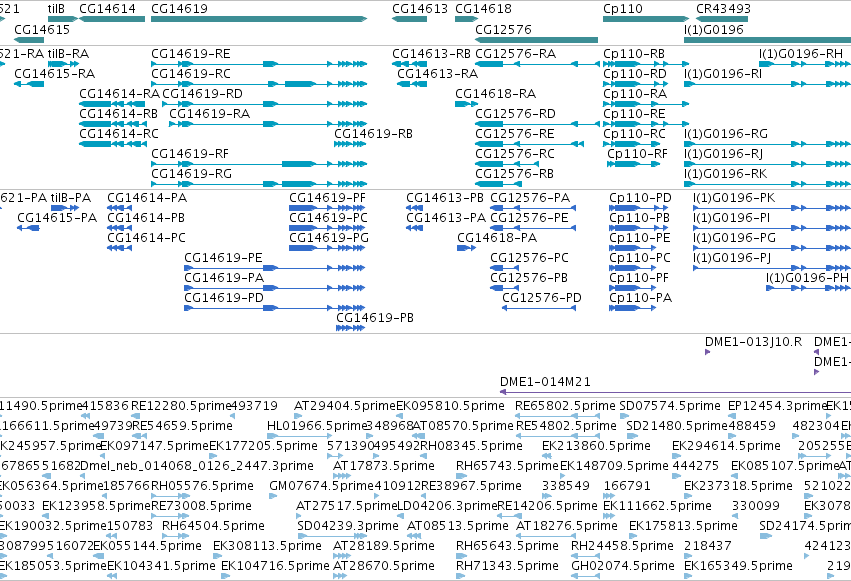This screenshot has height=581, width=851.
Task: Select the CG14615-PA protein label
Action: pos(57,218)
